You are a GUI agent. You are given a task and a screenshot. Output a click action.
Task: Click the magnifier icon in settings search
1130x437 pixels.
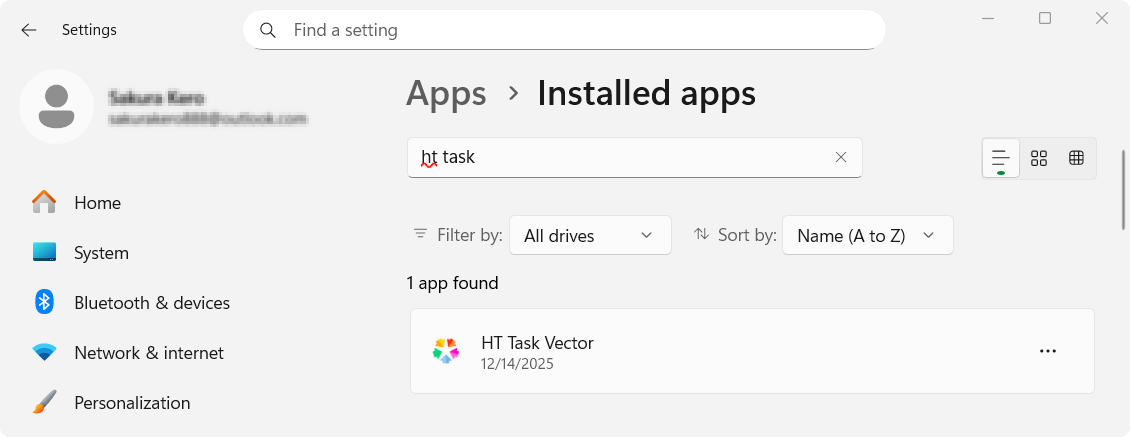coord(268,30)
